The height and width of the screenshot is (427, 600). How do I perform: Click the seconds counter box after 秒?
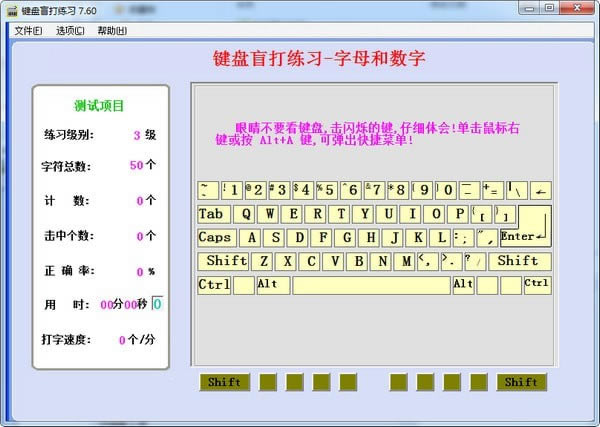coord(157,304)
